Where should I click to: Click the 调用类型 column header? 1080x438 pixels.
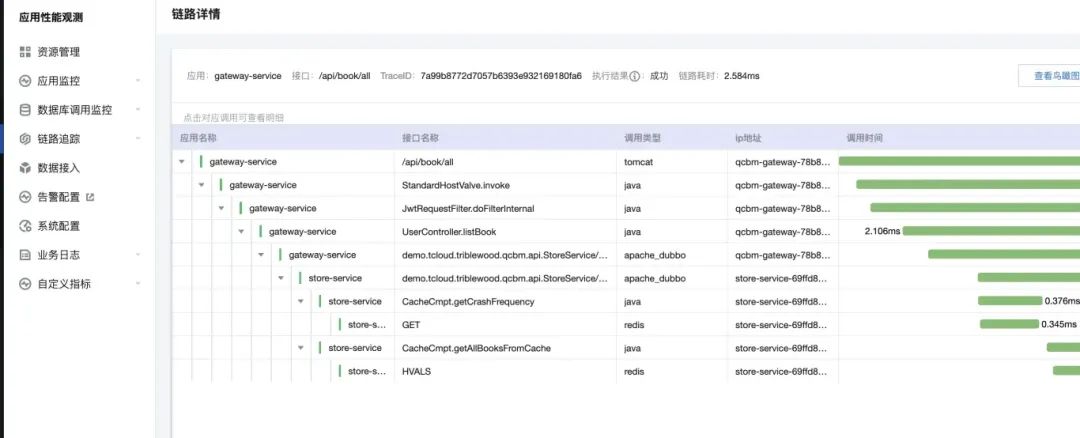point(642,138)
